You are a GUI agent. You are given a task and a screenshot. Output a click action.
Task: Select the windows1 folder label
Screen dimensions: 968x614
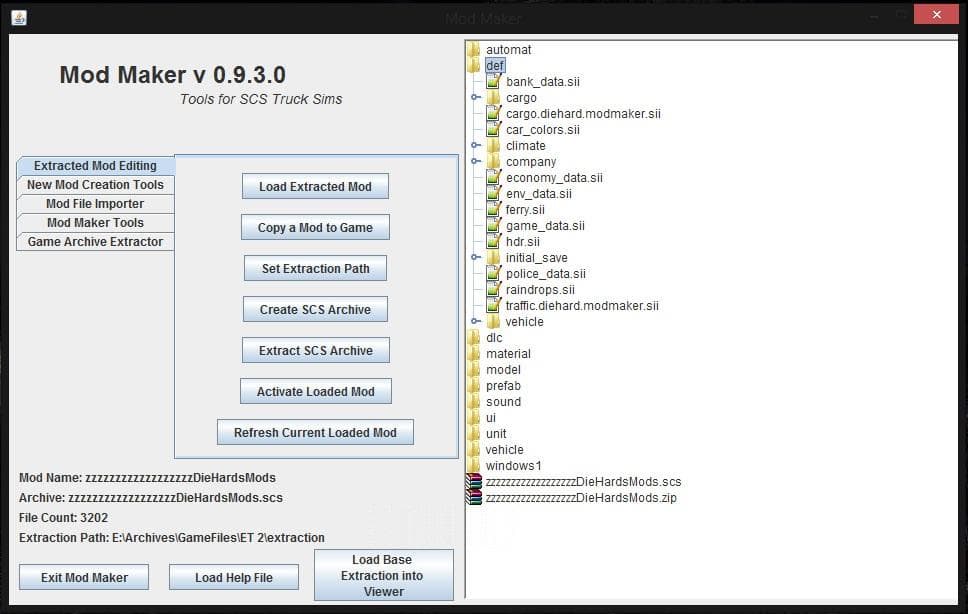coord(514,466)
